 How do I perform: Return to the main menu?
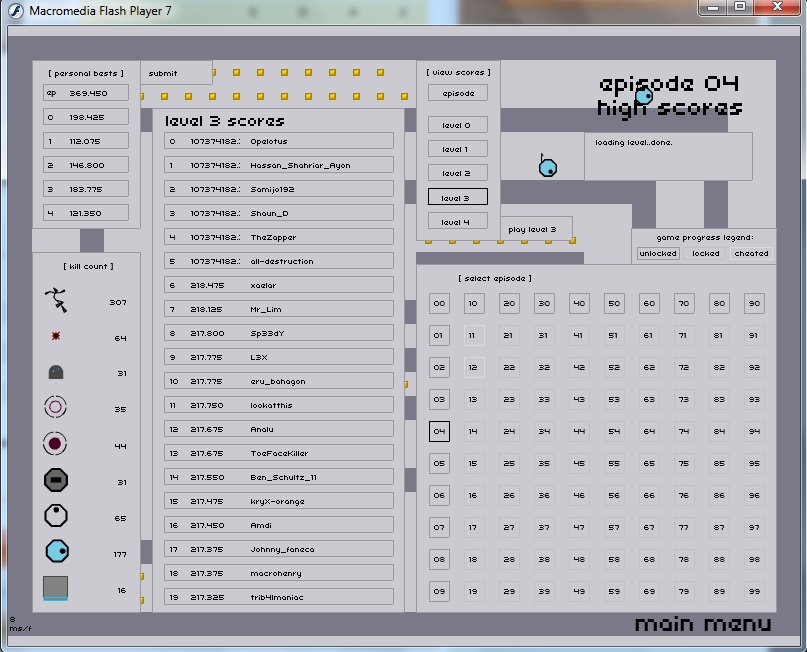coord(702,625)
